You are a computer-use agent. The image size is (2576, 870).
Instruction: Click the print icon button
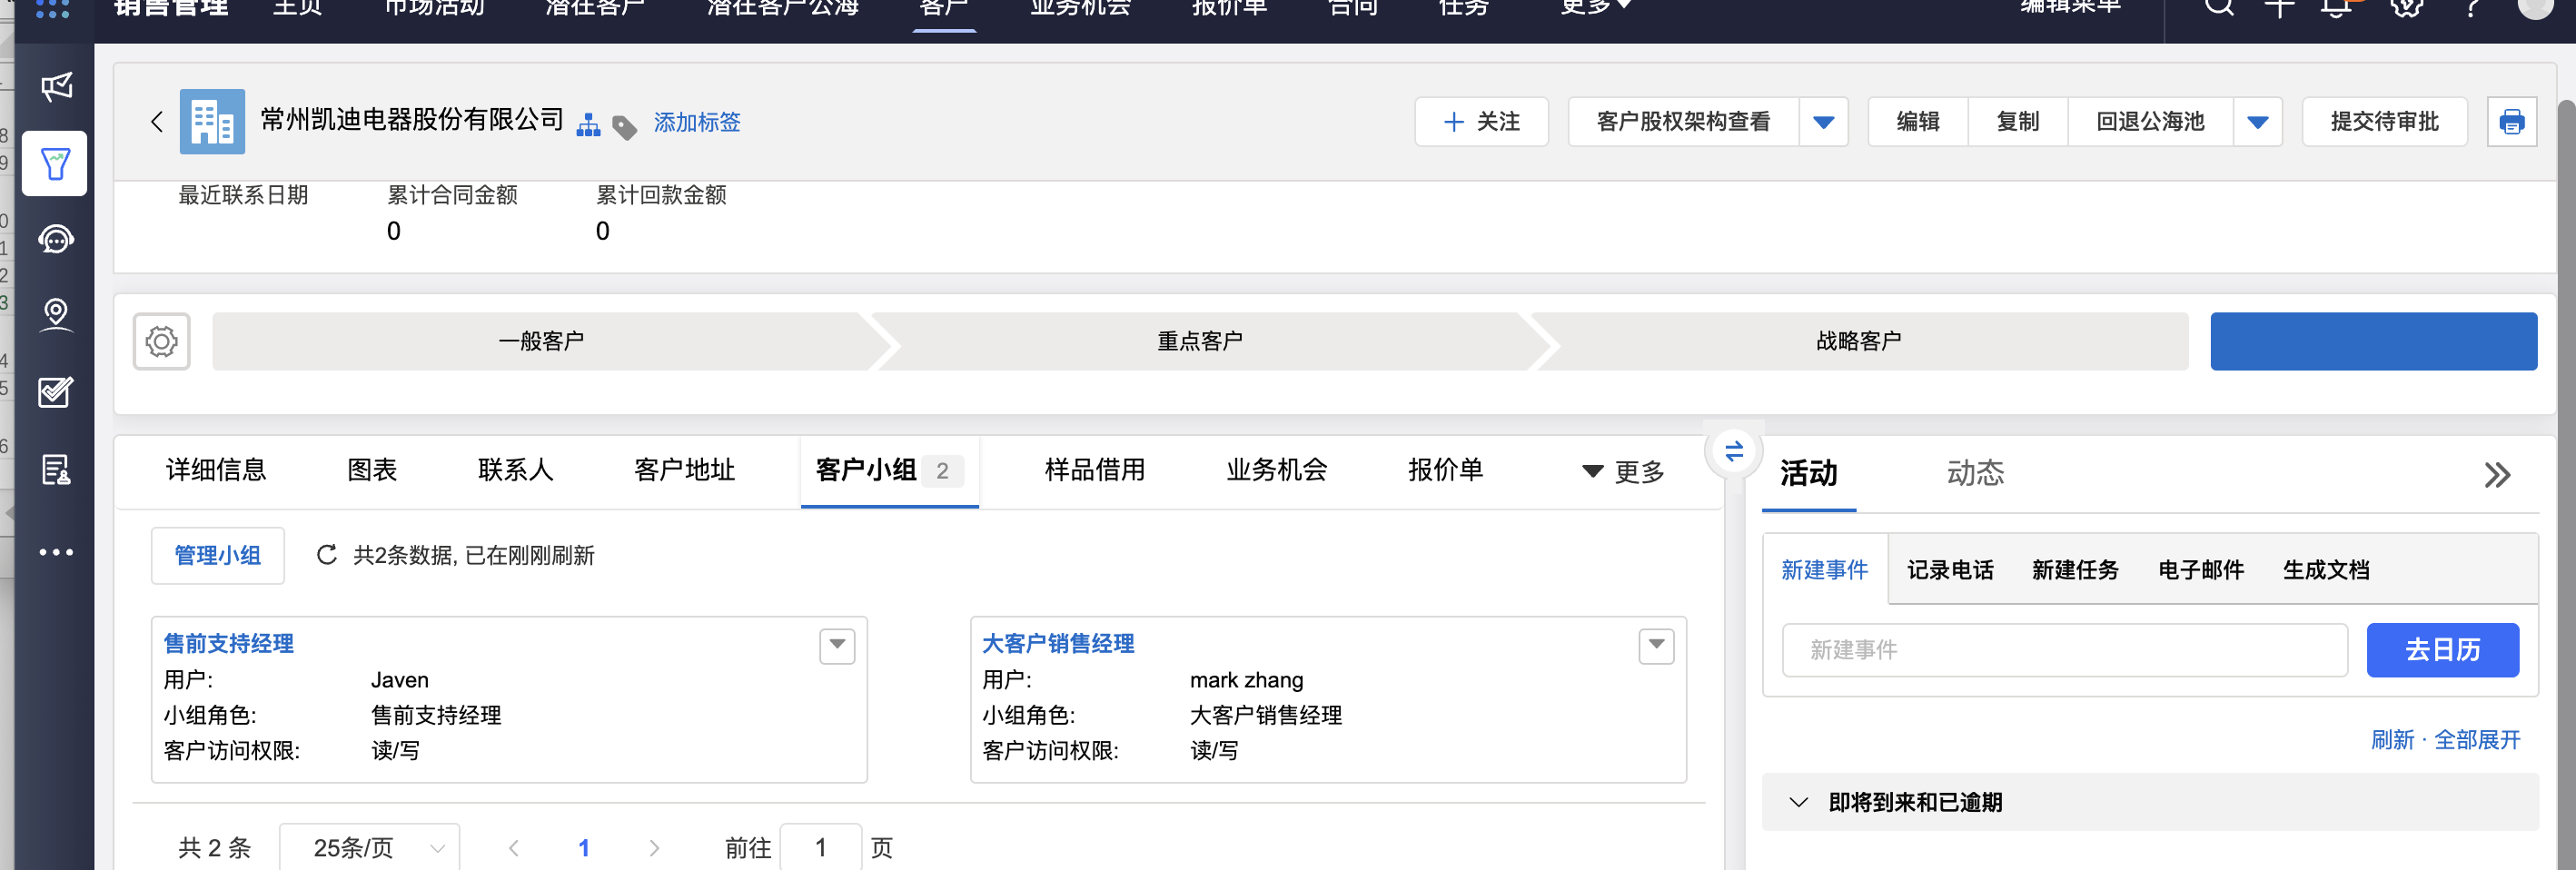click(x=2511, y=122)
